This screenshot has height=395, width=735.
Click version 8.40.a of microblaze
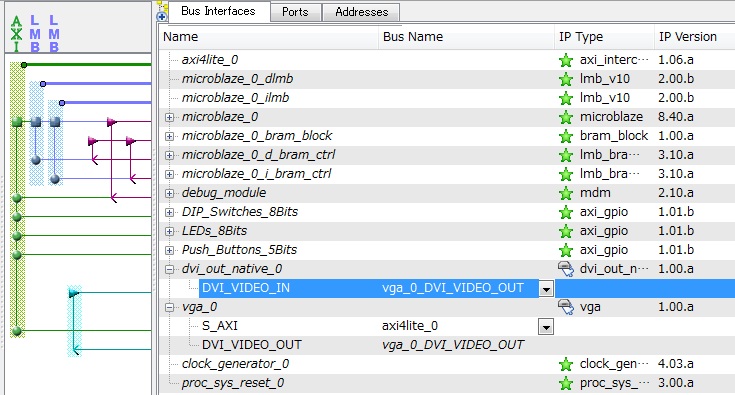(675, 117)
